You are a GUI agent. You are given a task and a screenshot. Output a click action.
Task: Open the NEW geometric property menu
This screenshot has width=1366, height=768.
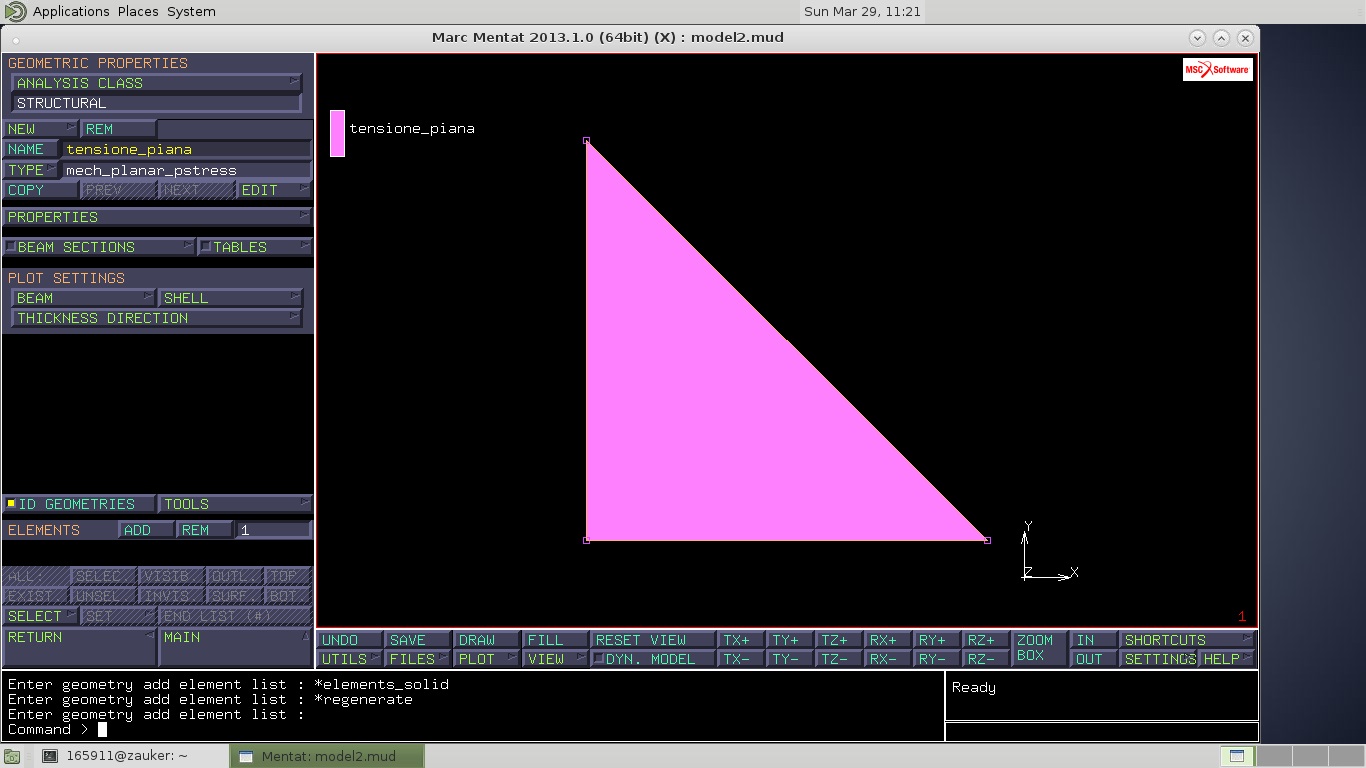coord(41,129)
